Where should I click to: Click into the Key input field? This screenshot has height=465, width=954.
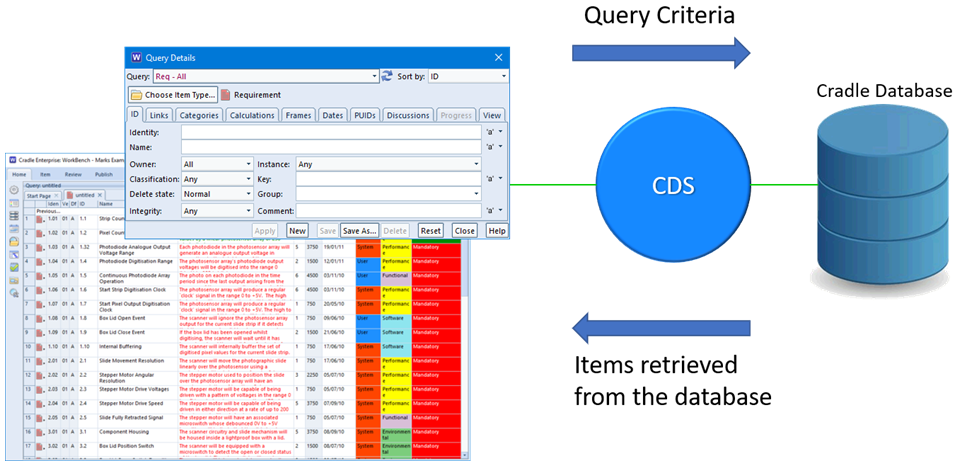pos(388,180)
